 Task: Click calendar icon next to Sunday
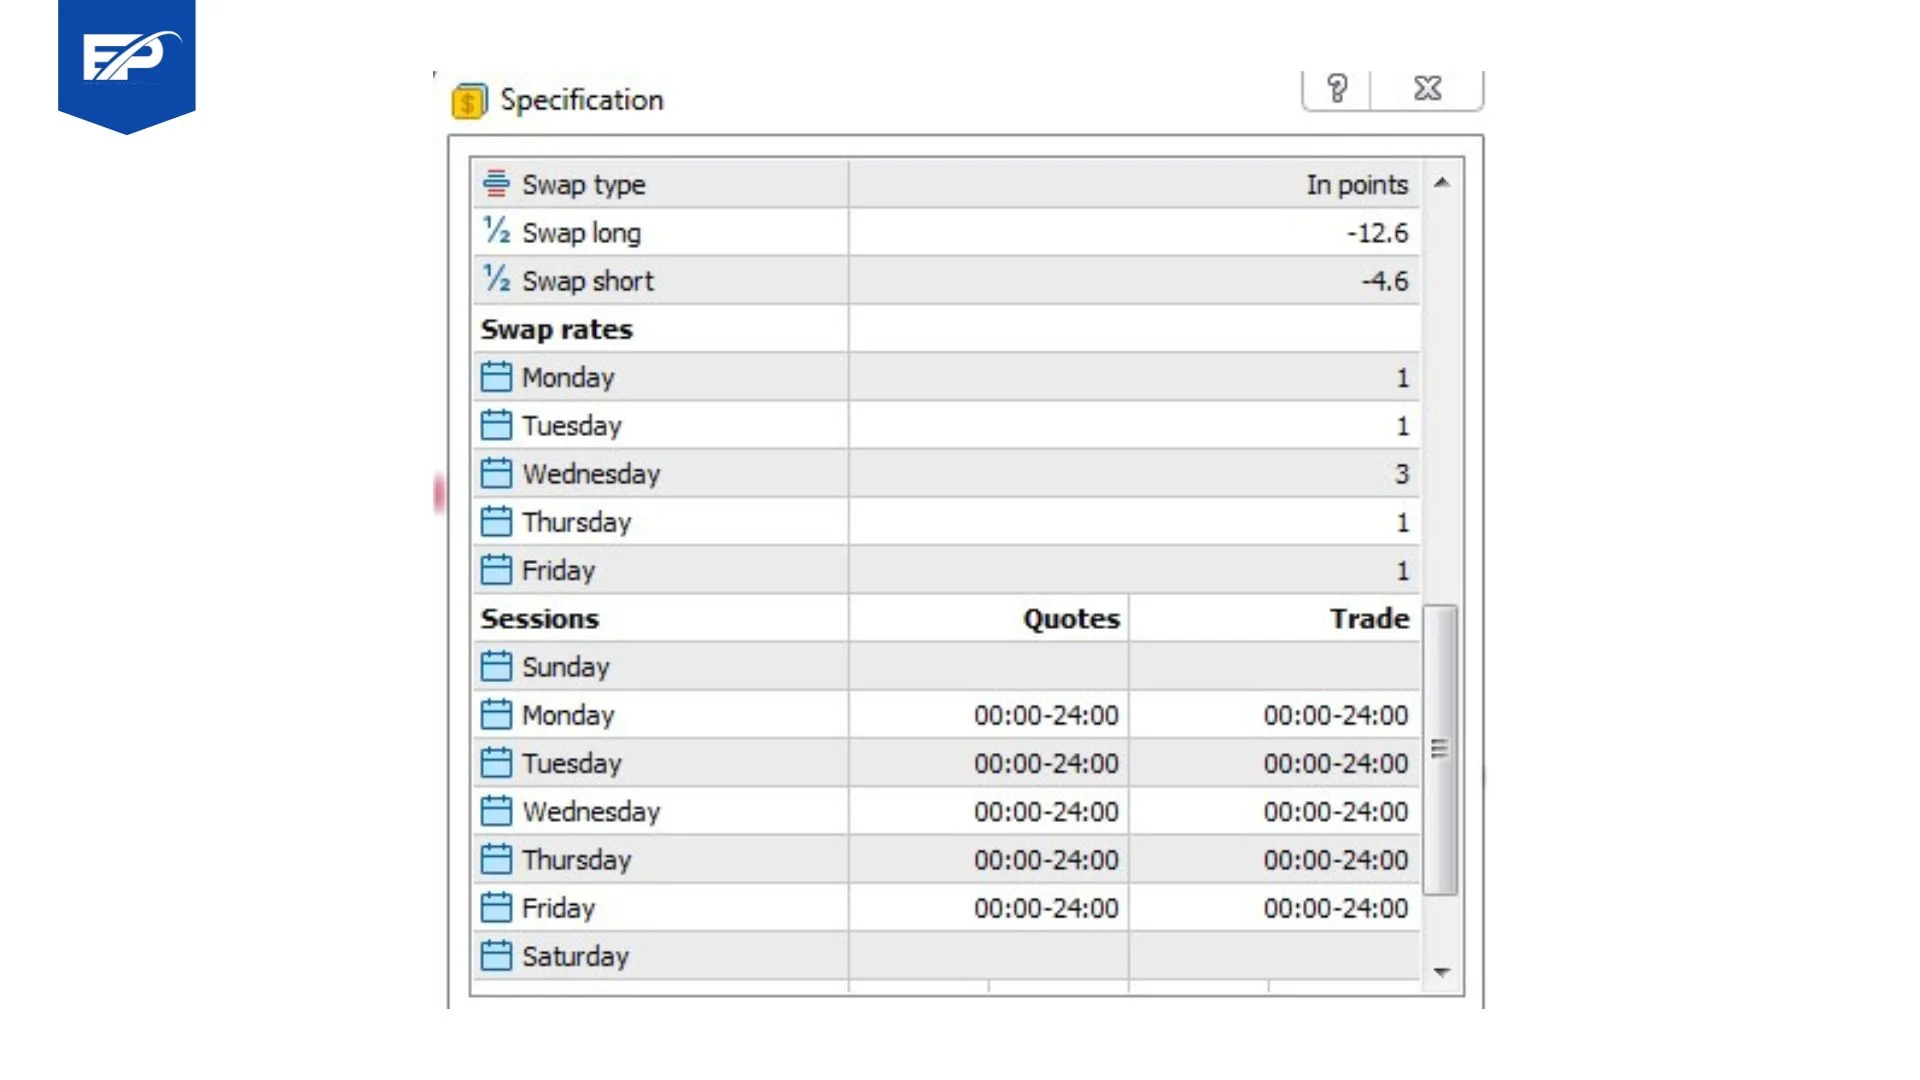[496, 666]
